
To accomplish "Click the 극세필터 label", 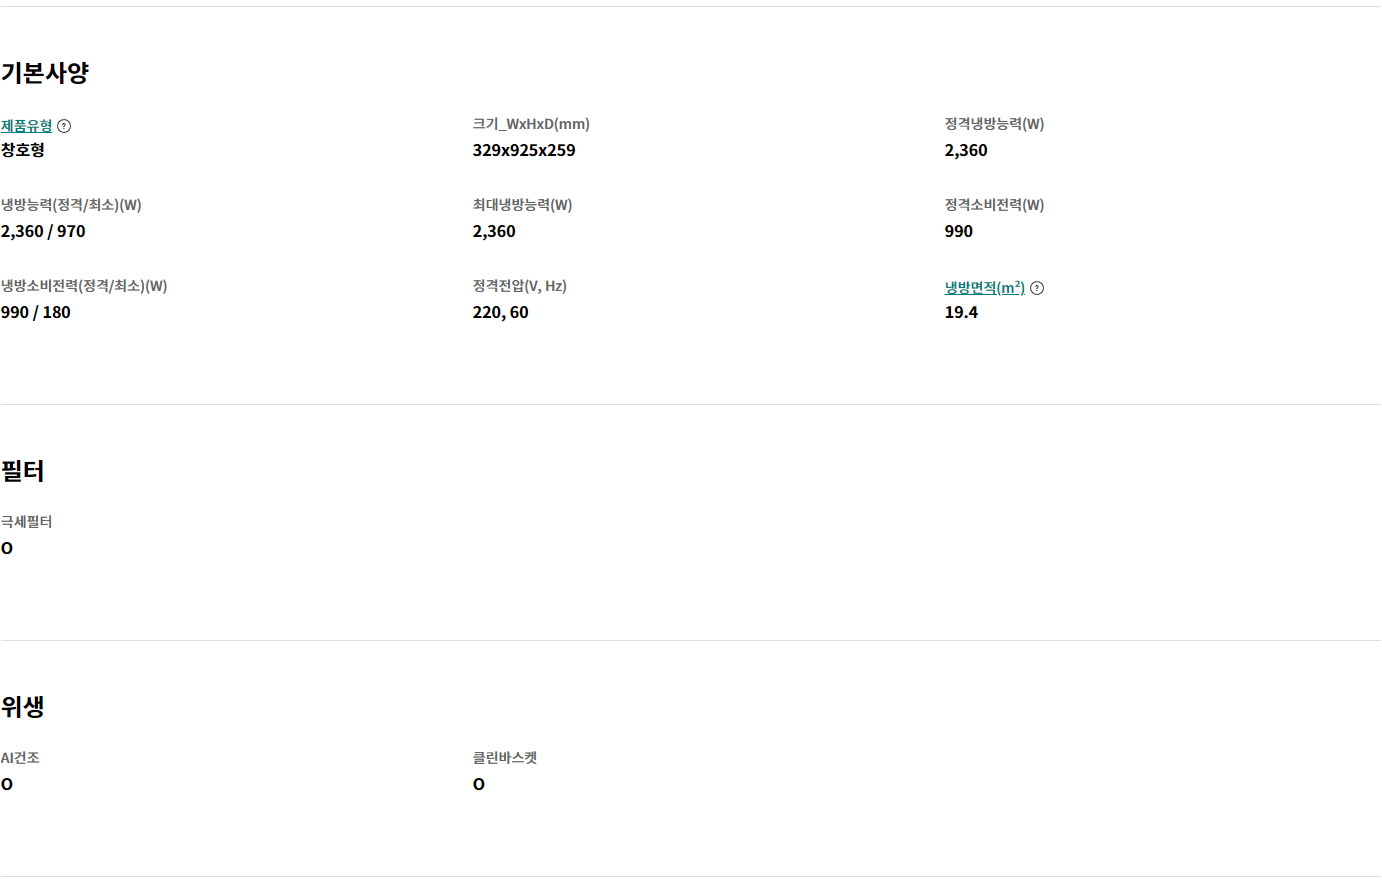I will [26, 522].
